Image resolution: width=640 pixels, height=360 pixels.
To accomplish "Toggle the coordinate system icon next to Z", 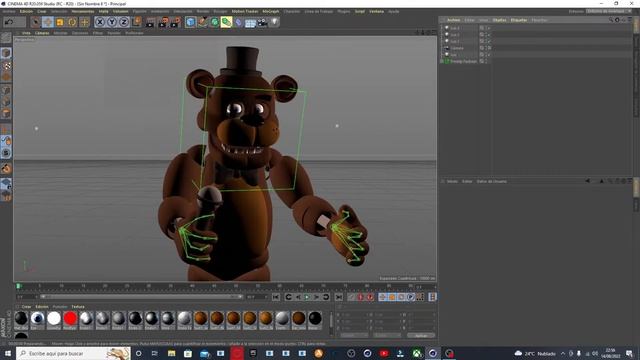I will click(137, 21).
